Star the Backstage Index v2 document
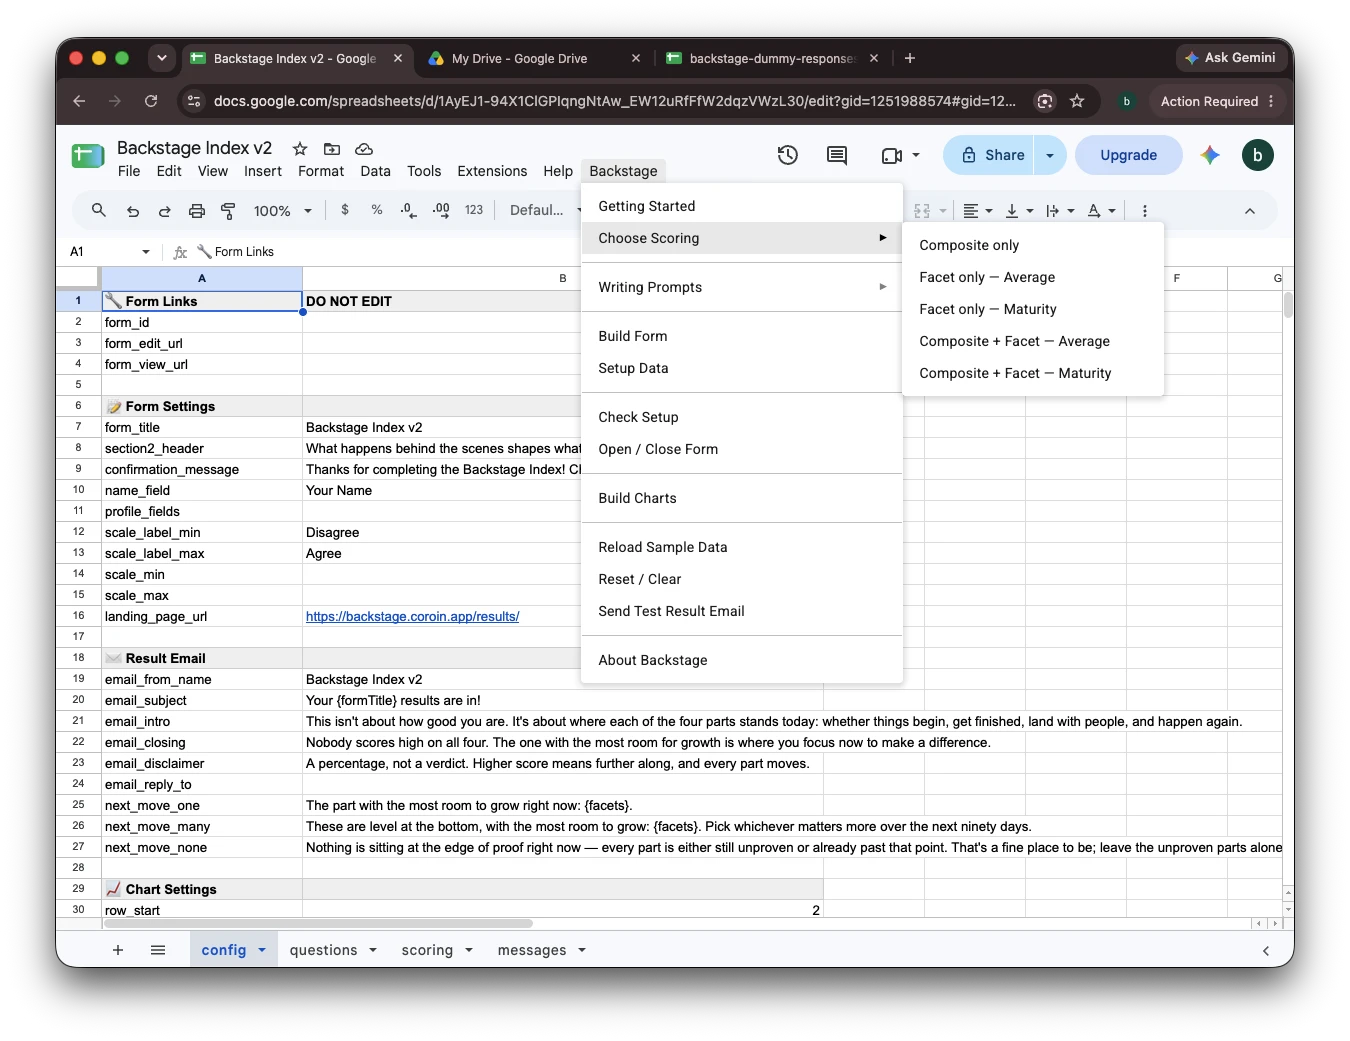 [x=300, y=149]
